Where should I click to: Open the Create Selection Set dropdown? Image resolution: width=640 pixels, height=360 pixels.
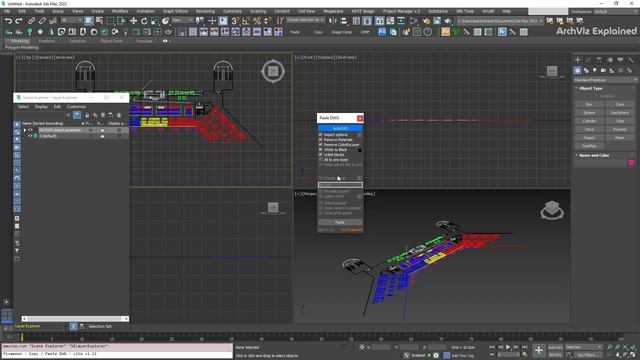click(x=305, y=20)
